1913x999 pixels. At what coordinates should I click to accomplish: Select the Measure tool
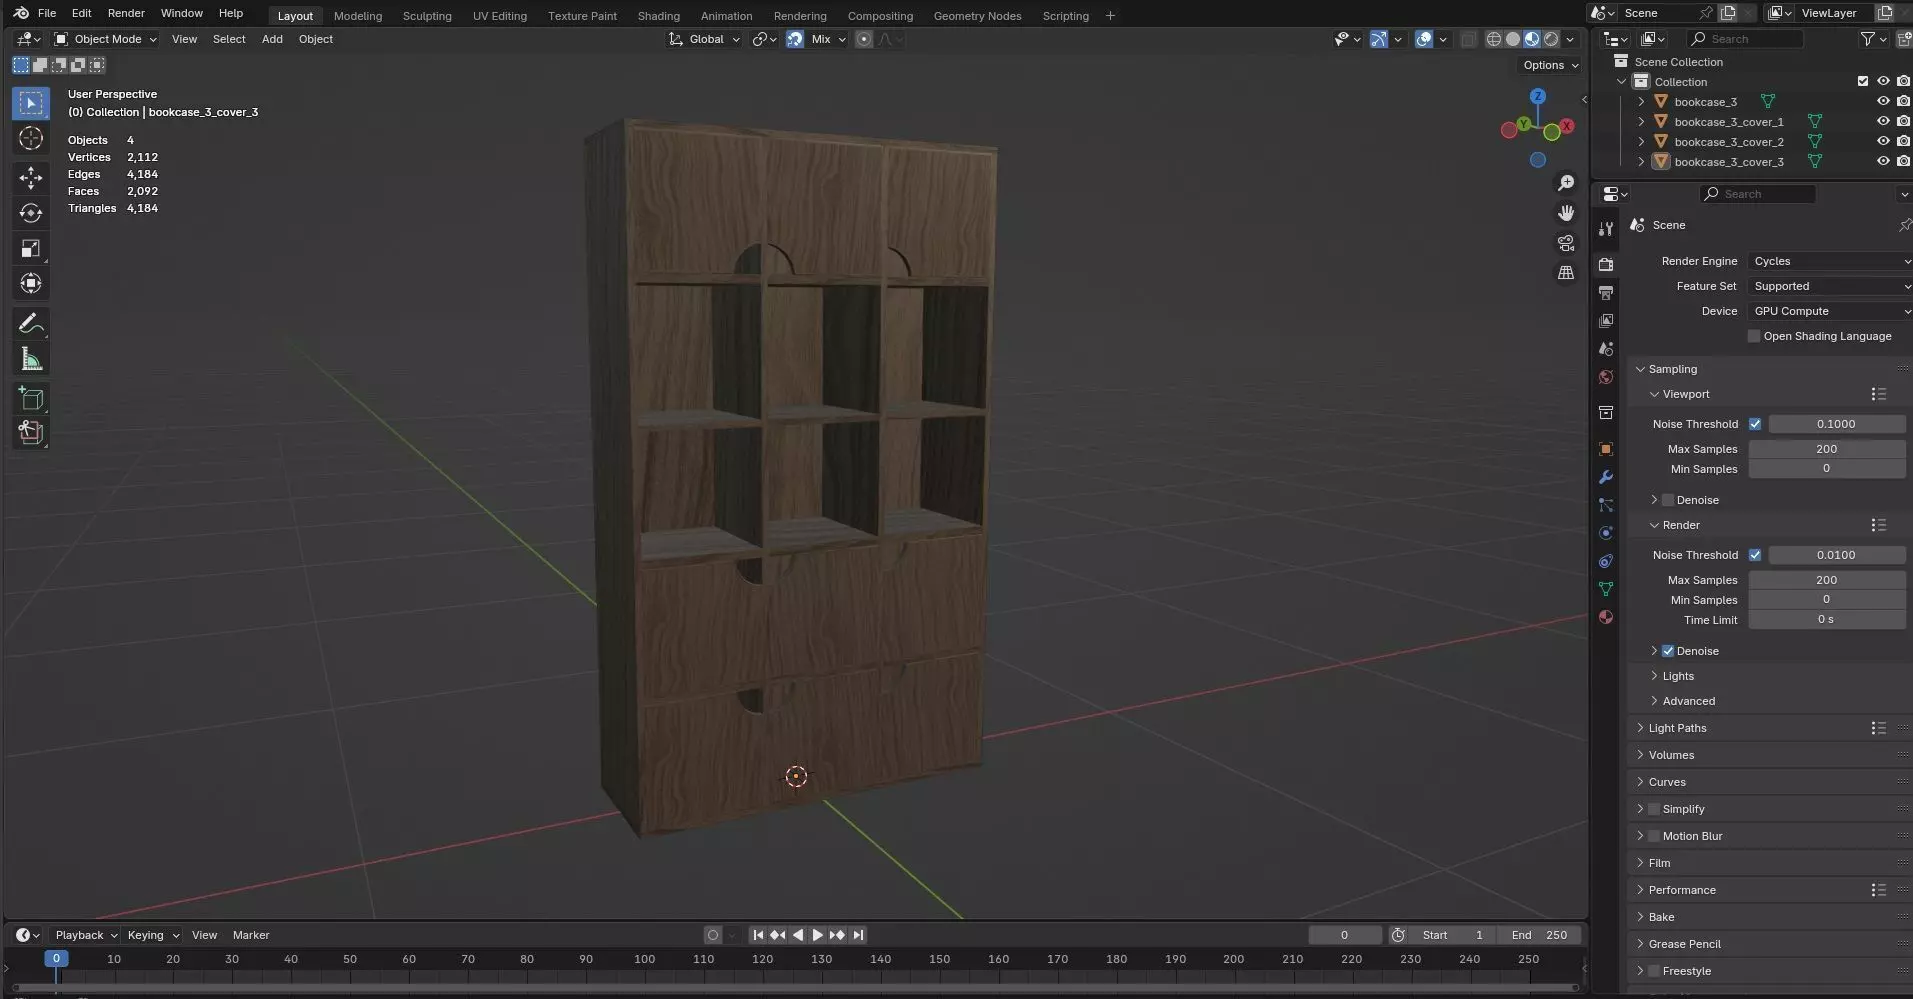(x=31, y=359)
